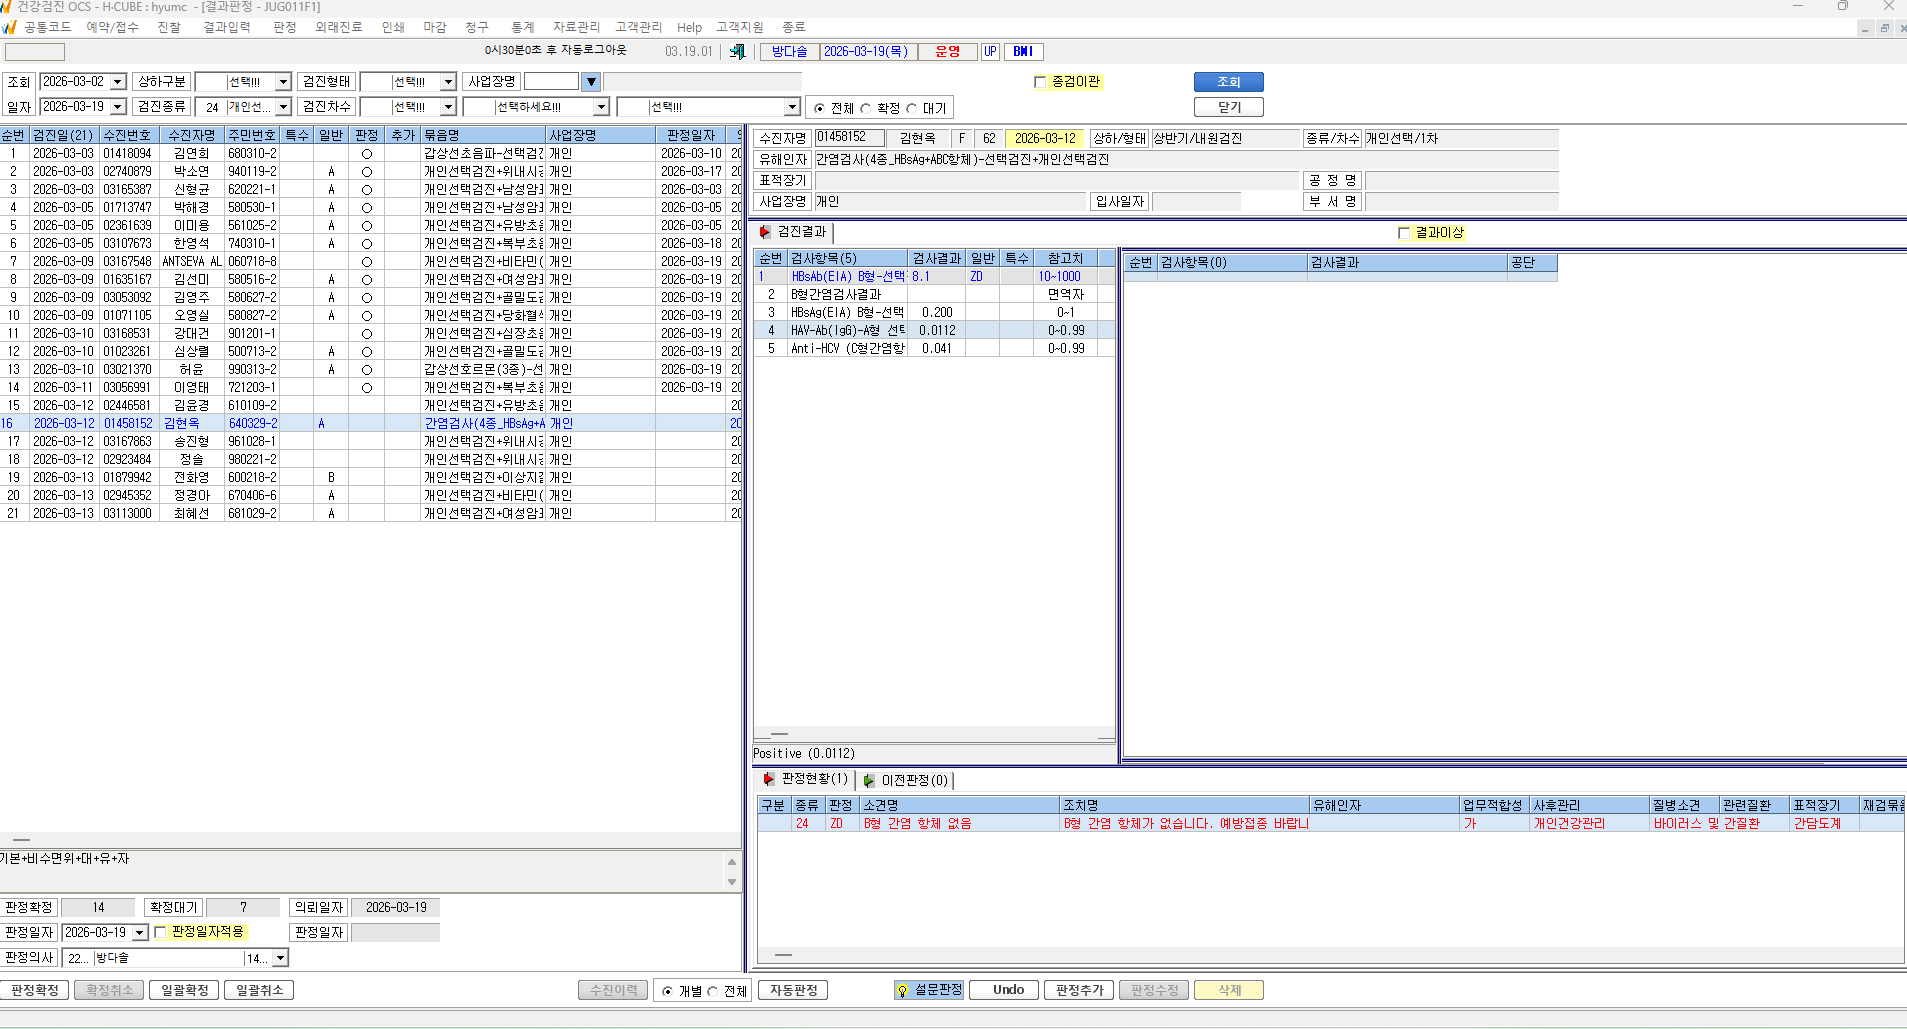Click the blue triangle button beside 사업장명

click(591, 82)
